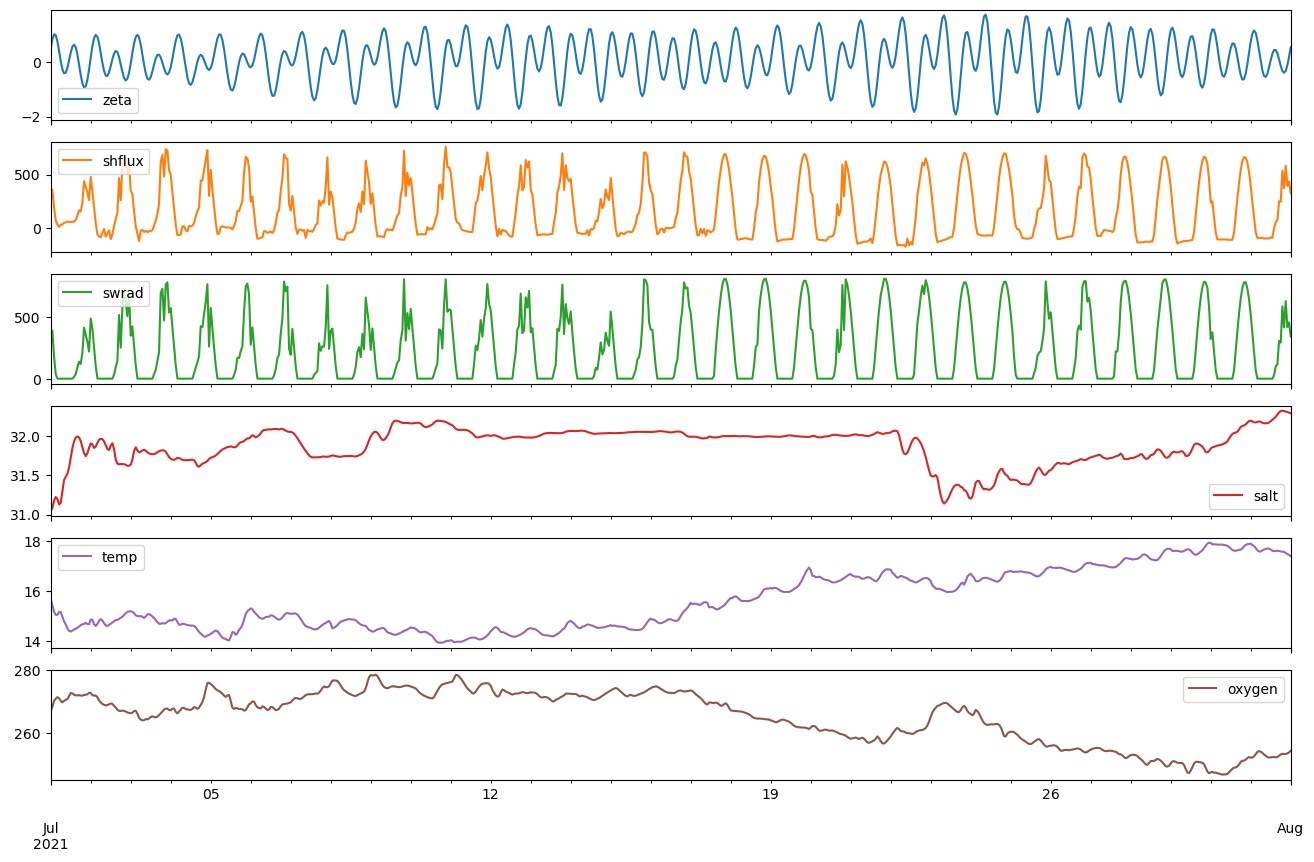Click the shflux legend label
The image size is (1314, 862).
click(123, 162)
